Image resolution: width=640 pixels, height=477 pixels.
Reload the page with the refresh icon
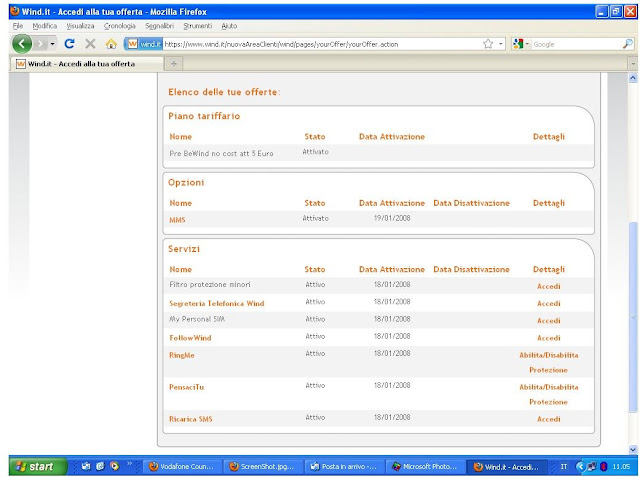[69, 44]
